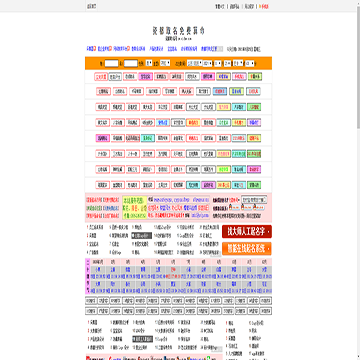
Task: Click the first name input box in the orange bar
Action: [111, 63]
